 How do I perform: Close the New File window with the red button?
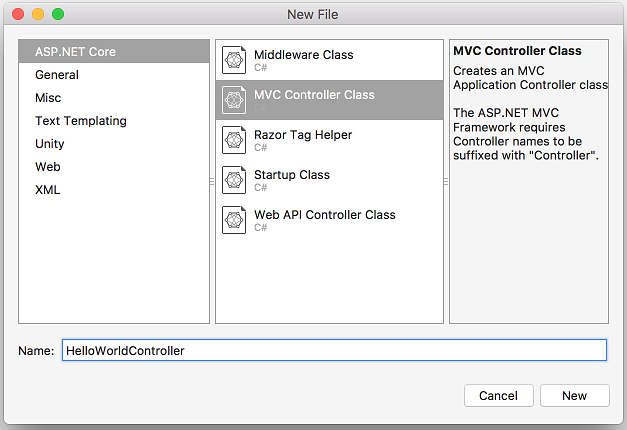[x=18, y=14]
